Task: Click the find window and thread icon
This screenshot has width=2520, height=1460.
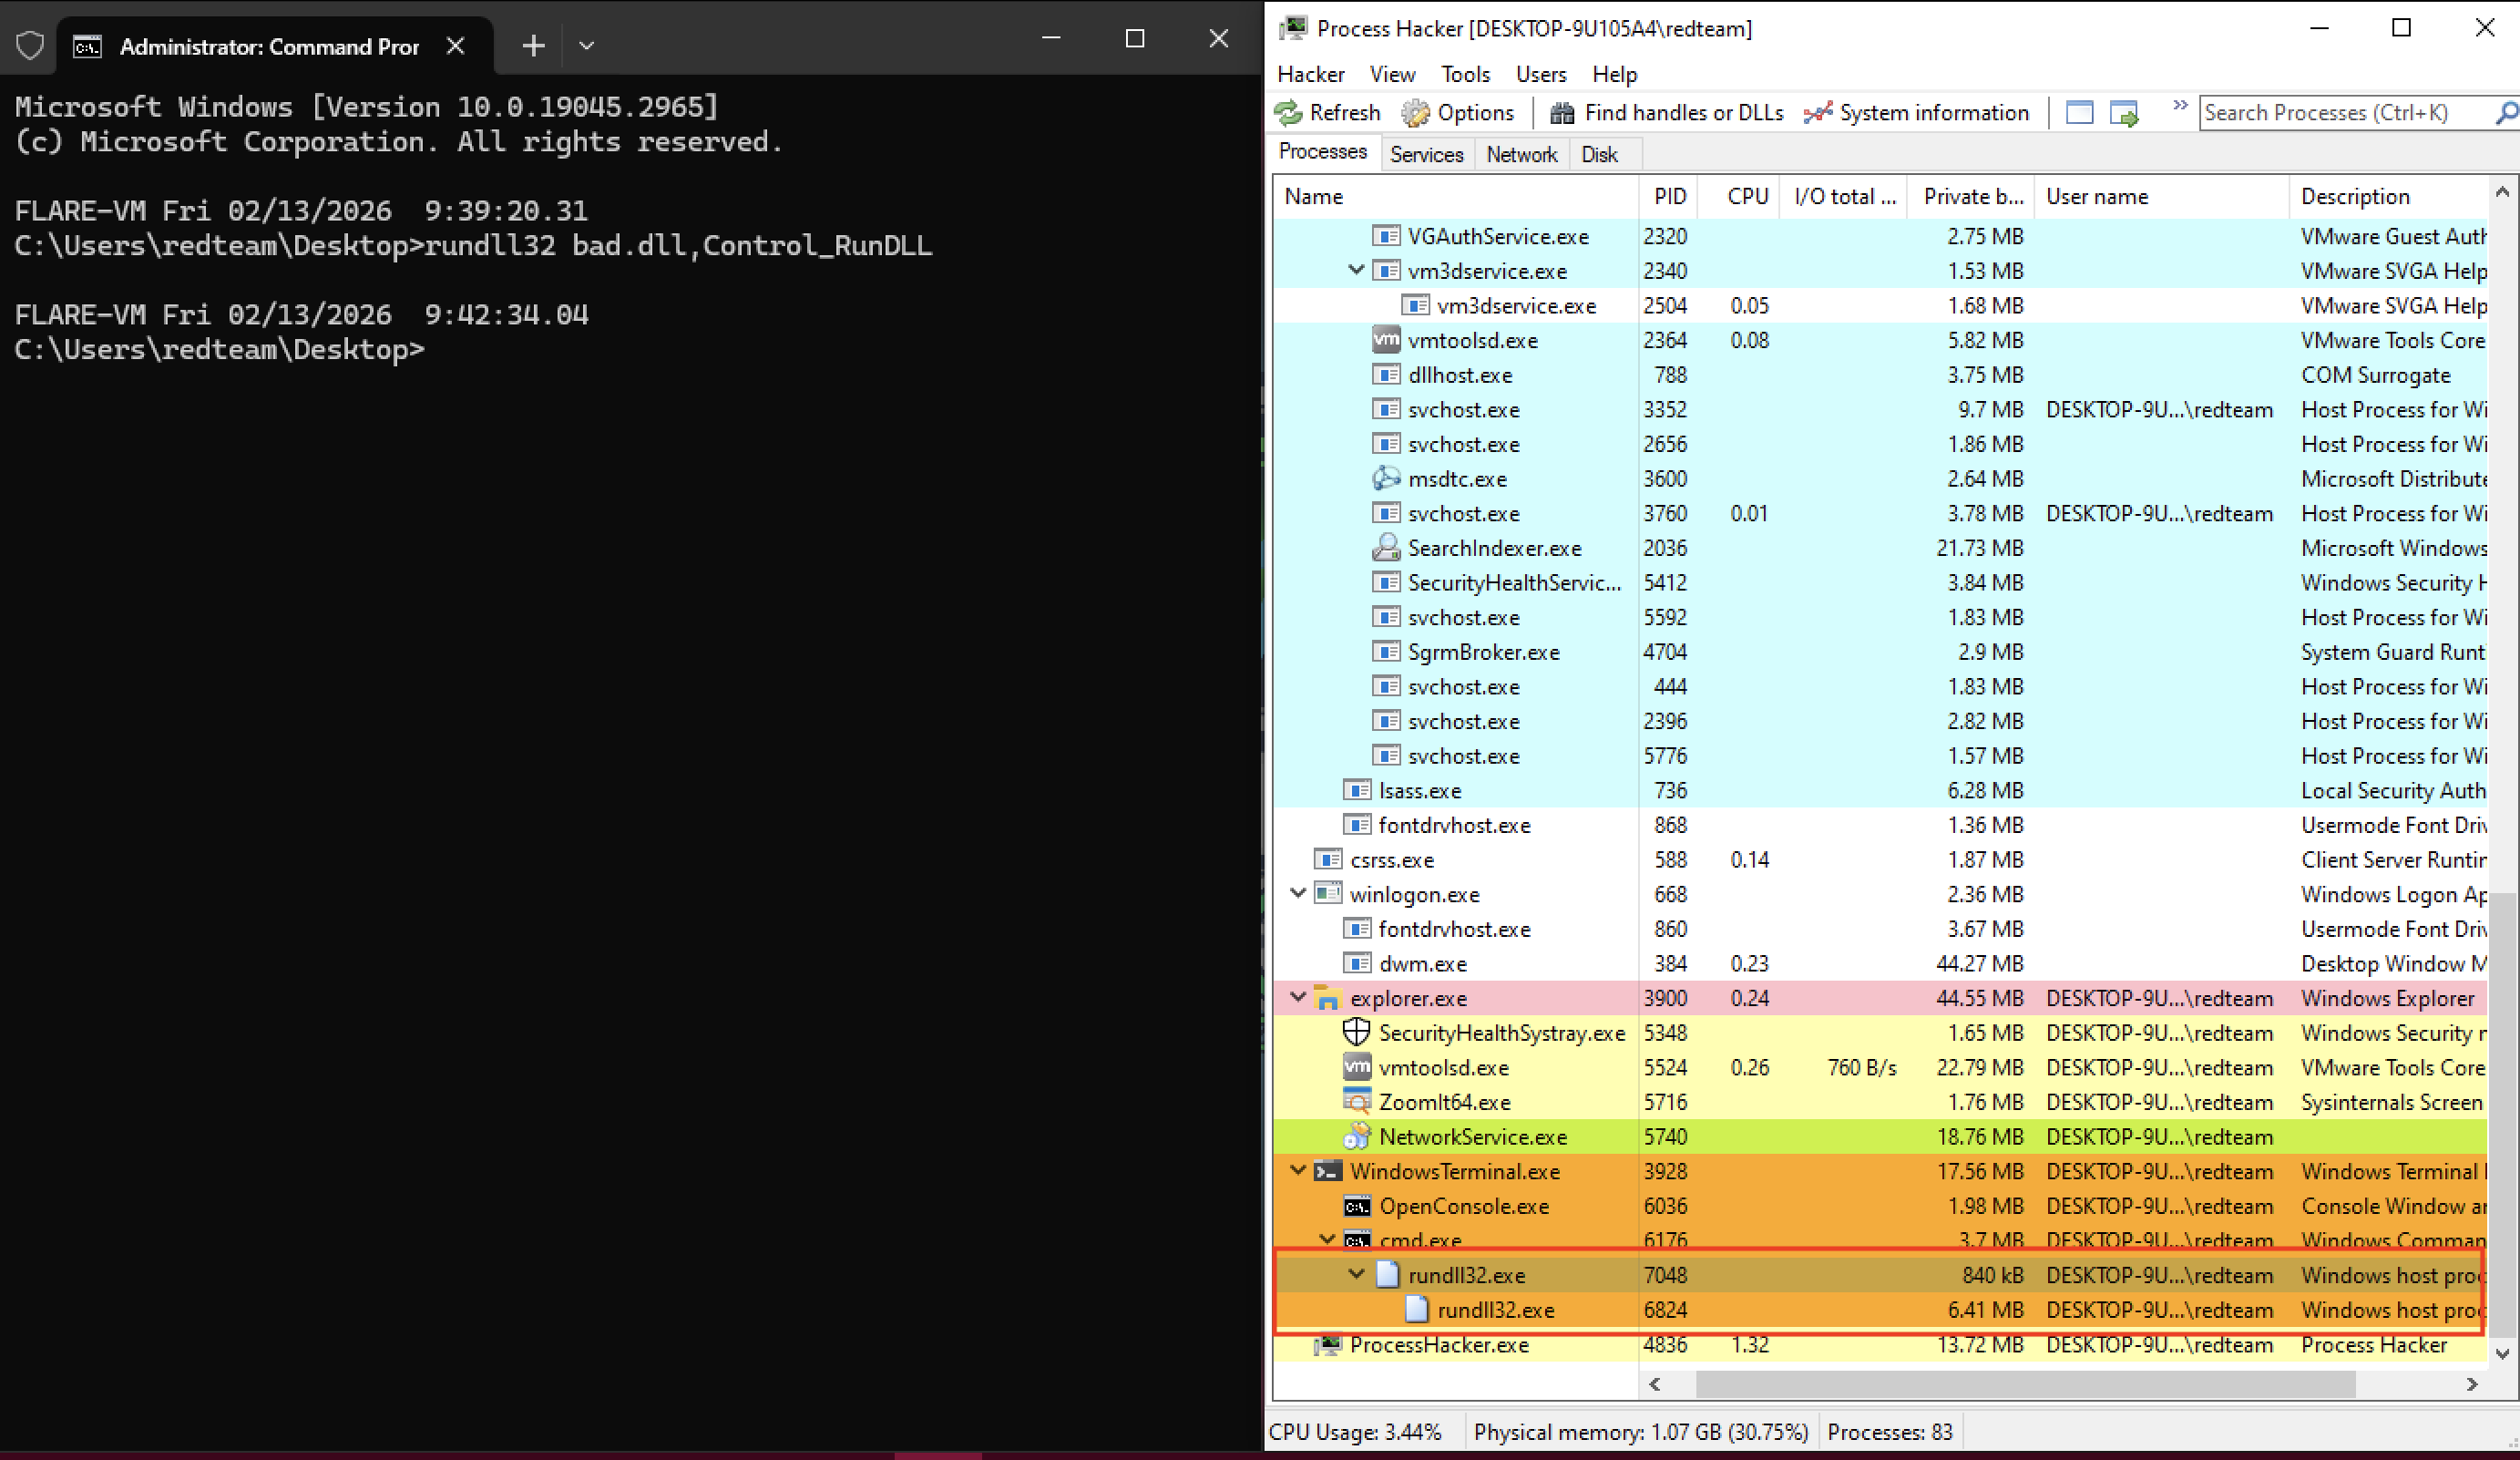Action: click(x=2124, y=113)
